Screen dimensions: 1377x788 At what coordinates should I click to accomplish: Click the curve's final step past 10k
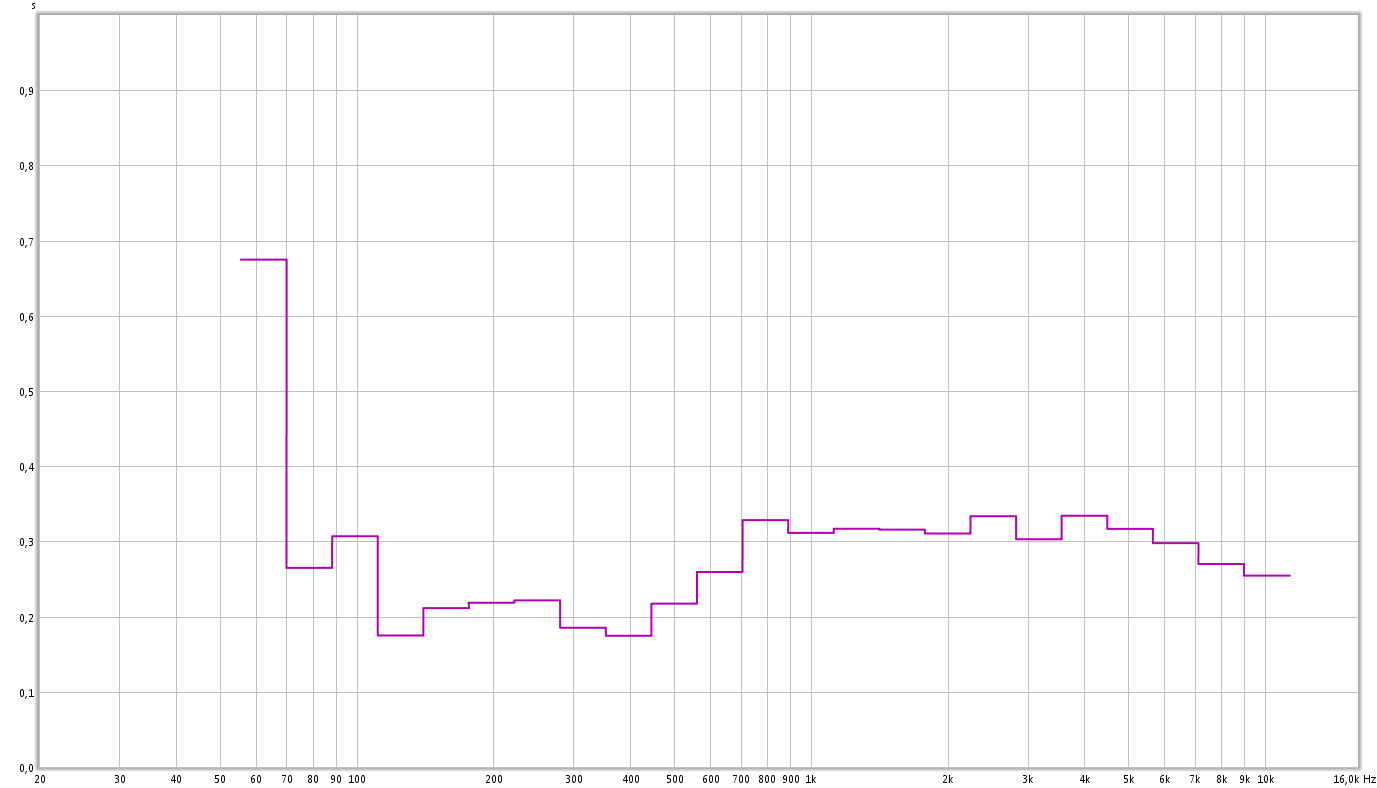click(1267, 576)
